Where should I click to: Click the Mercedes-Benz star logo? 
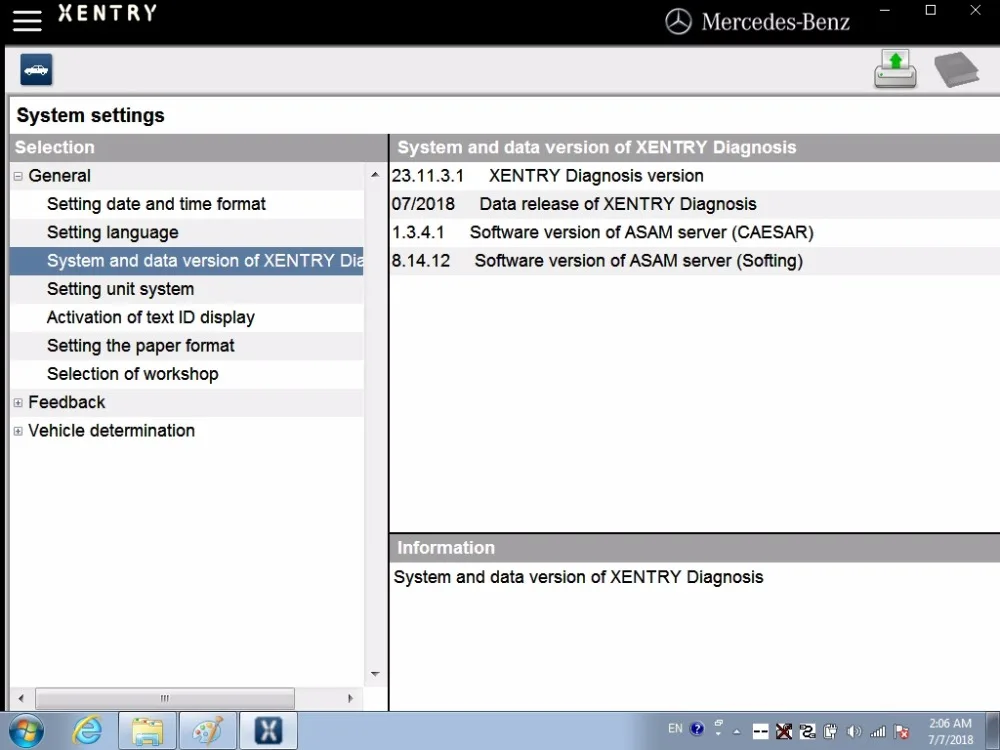[678, 22]
